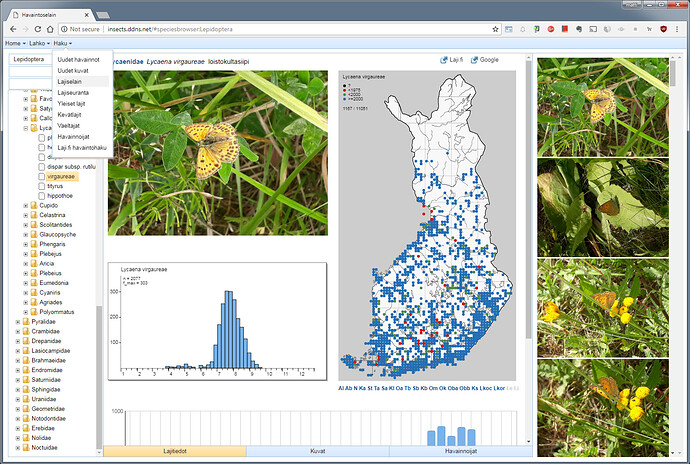Click the scroll-down arrow of center panel
690x464 pixels.
pyautogui.click(x=528, y=441)
